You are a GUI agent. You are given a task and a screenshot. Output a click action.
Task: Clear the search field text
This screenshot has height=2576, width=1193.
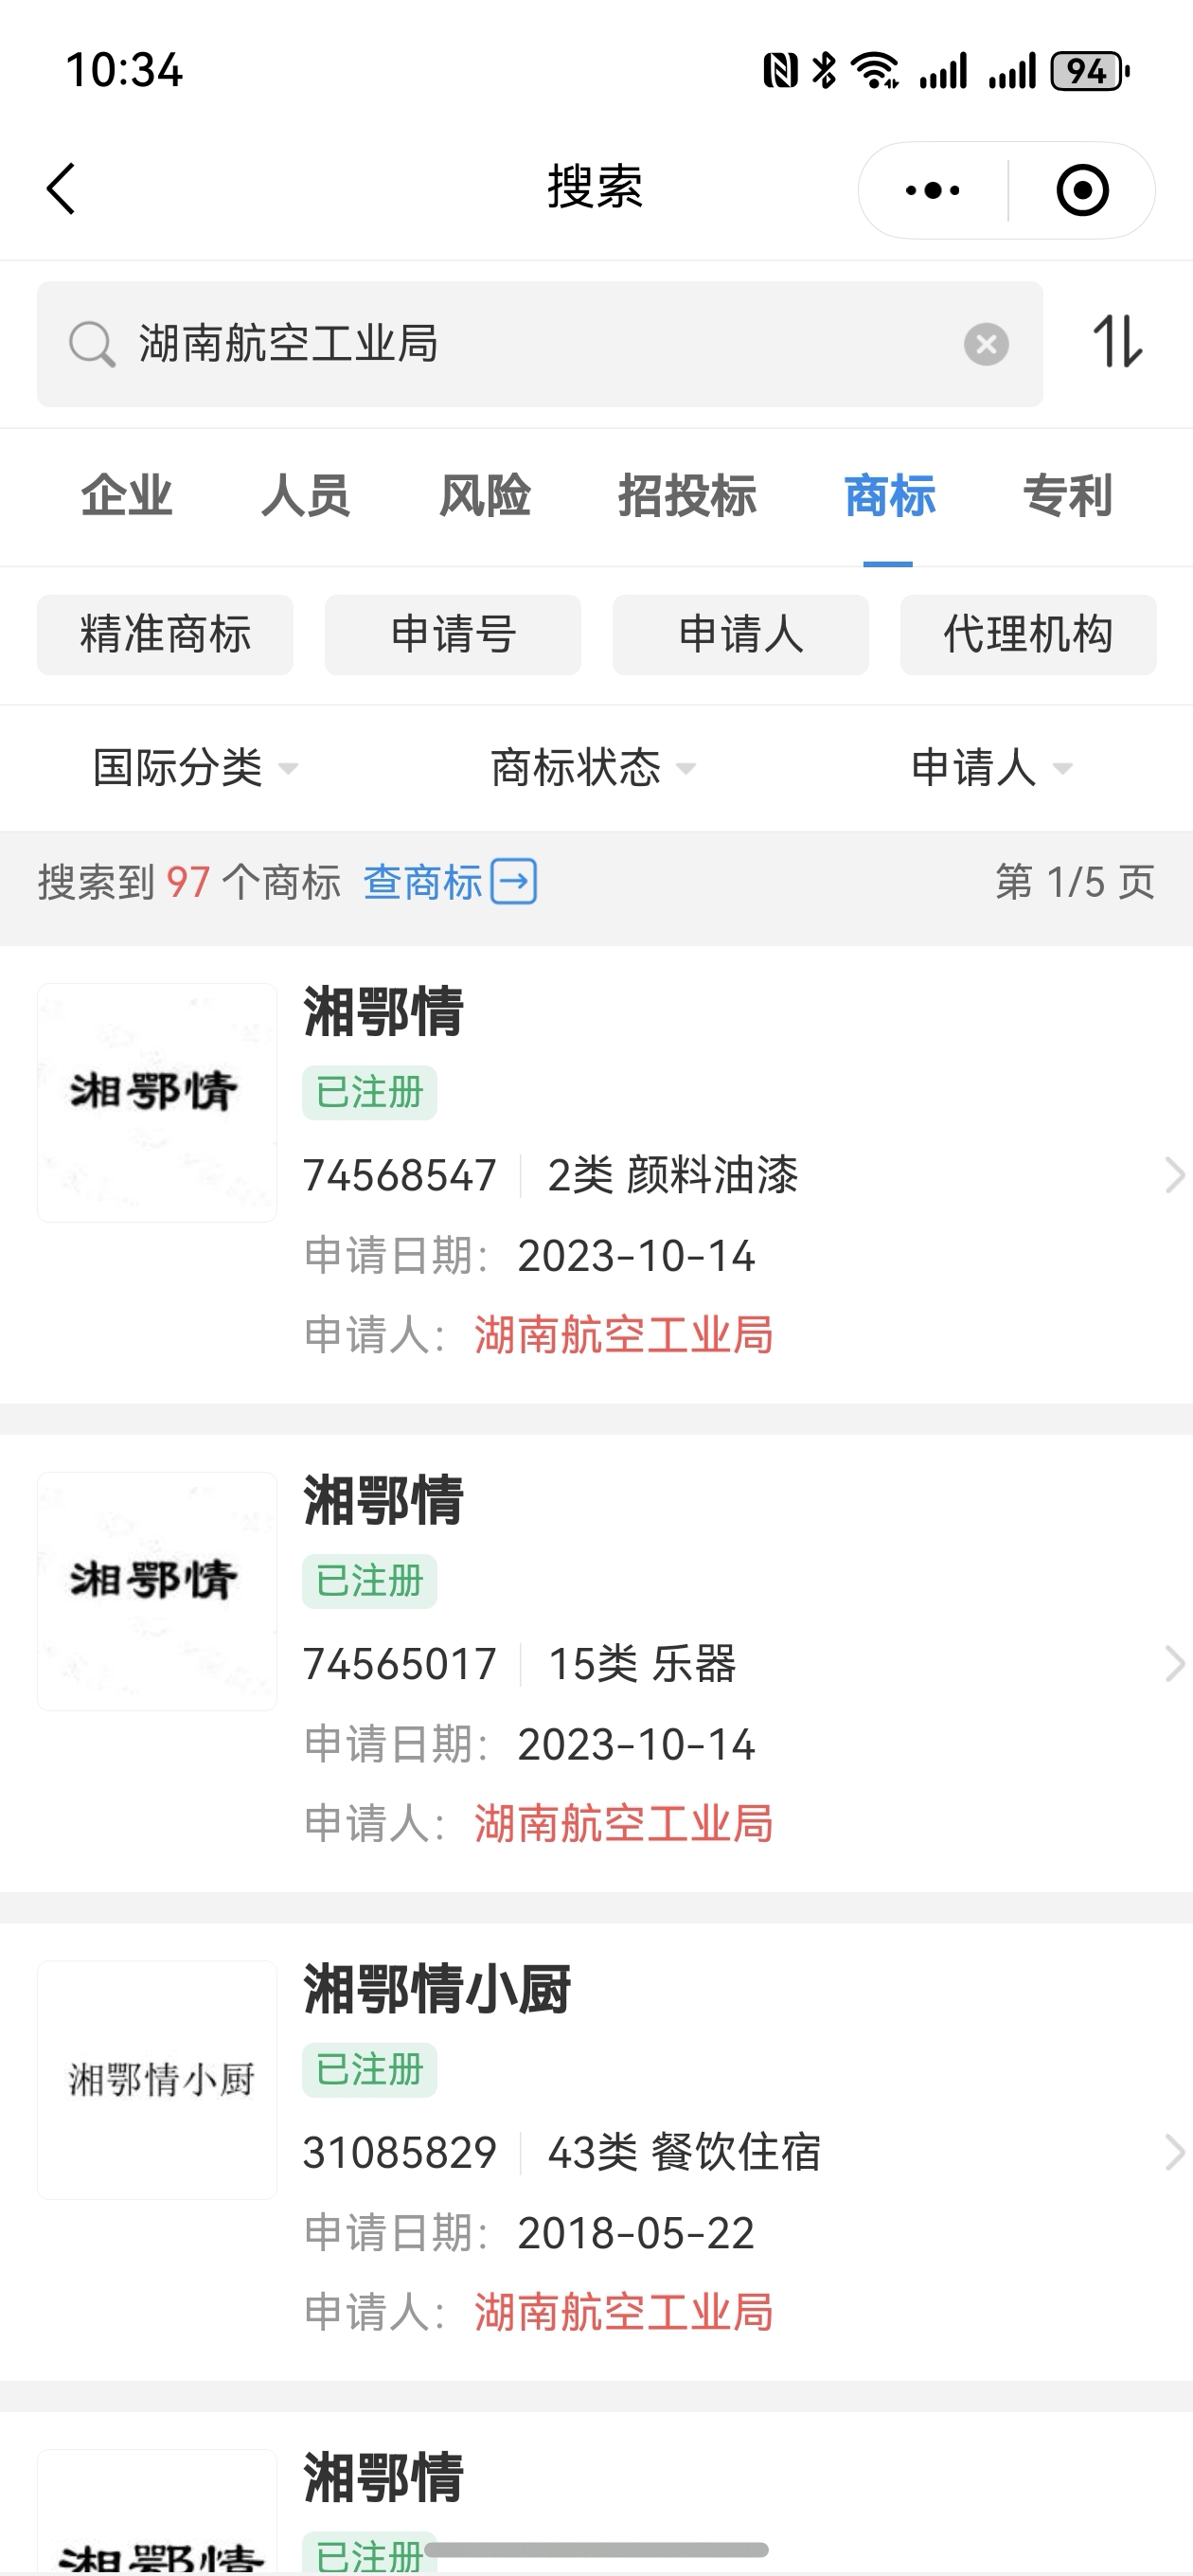click(x=985, y=344)
